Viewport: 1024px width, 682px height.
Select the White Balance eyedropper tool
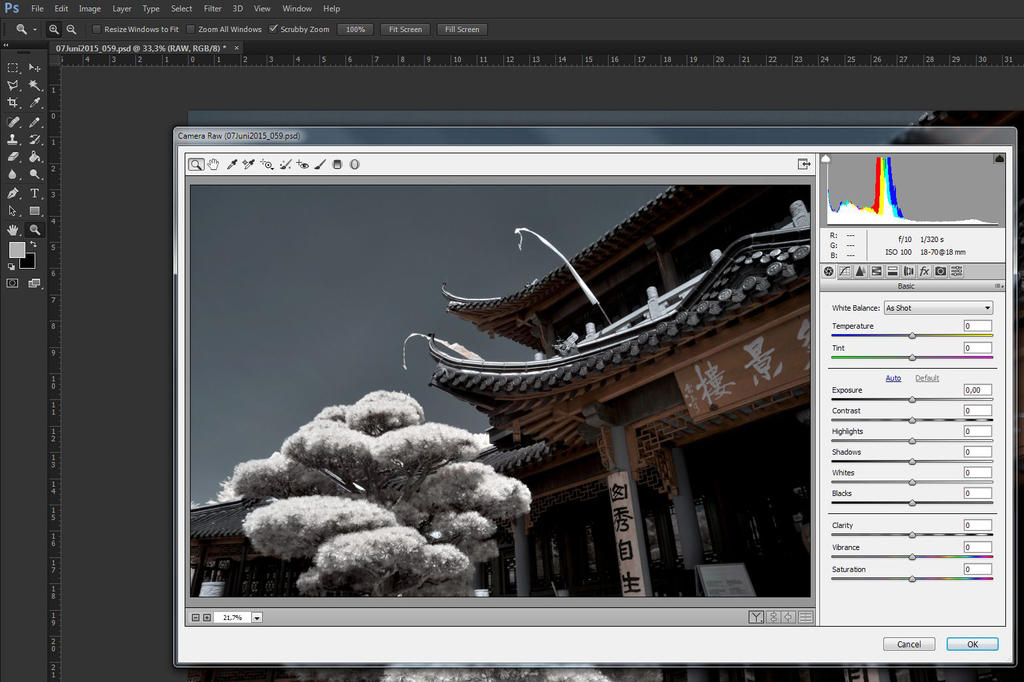click(x=231, y=164)
